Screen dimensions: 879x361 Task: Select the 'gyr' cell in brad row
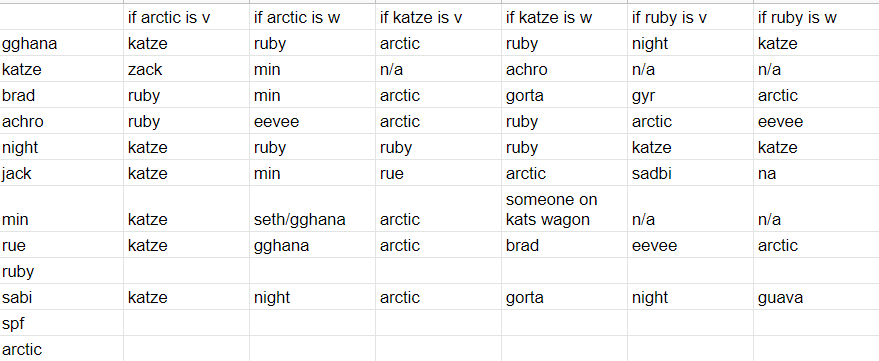pos(690,95)
